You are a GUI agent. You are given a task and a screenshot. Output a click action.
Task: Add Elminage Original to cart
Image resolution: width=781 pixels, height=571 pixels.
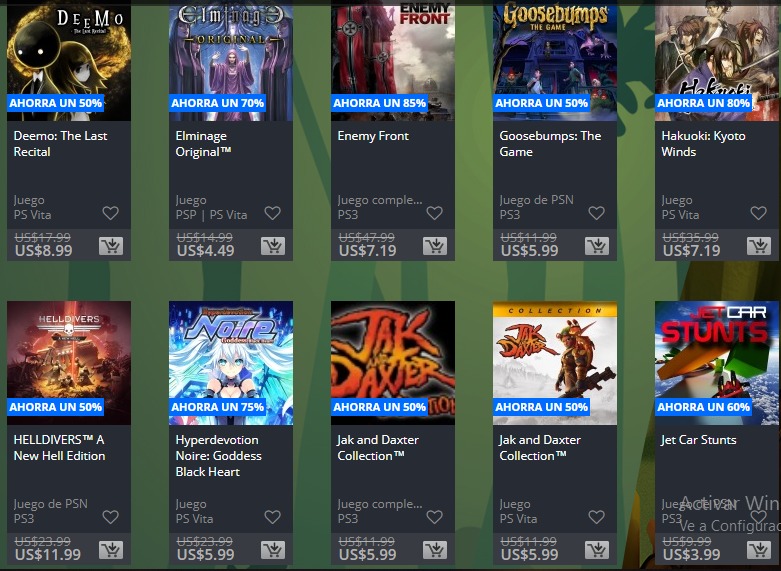(272, 246)
